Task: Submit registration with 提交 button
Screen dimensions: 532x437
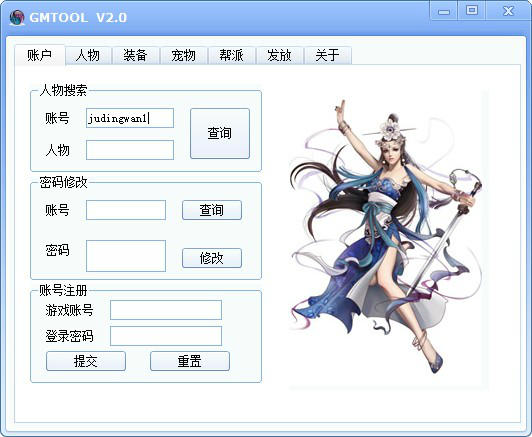Action: coord(86,361)
